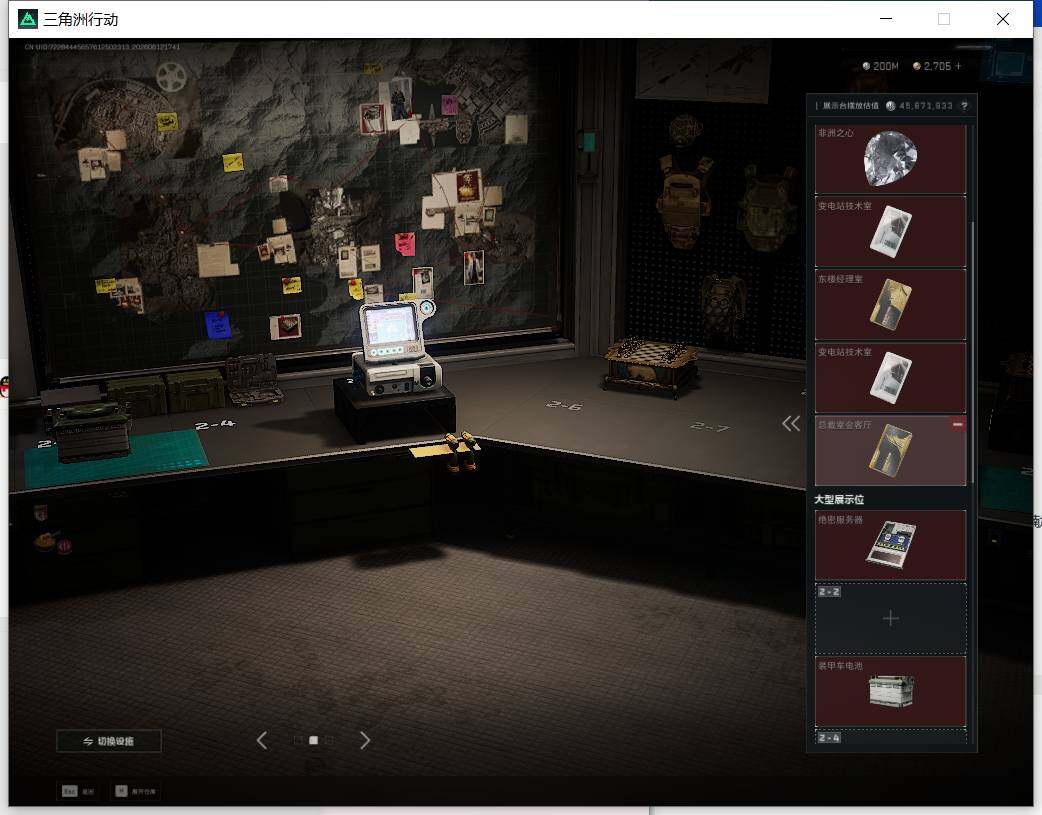The image size is (1042, 815).
Task: Click the chess board box on the table
Action: 651,366
